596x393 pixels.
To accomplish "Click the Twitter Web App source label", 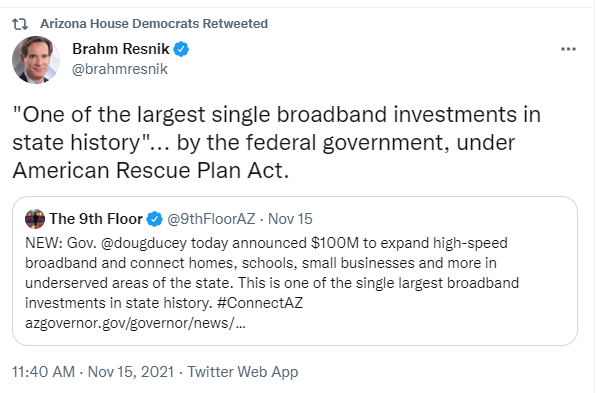I will click(243, 372).
